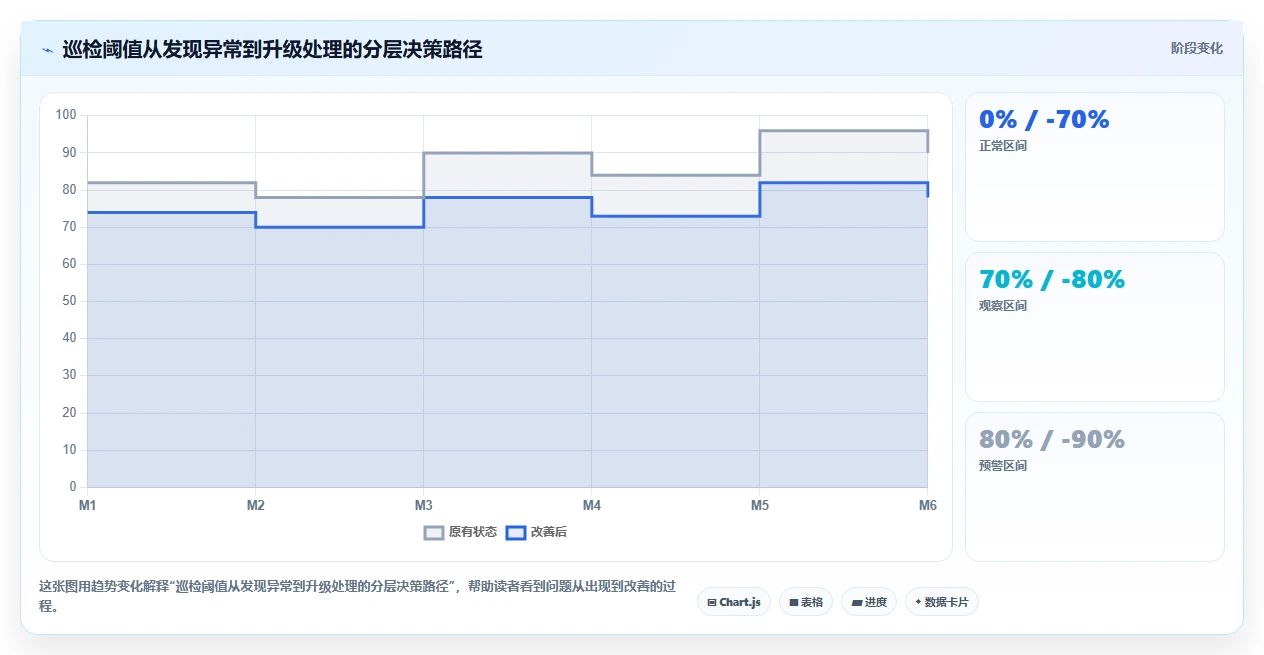Select the 表格 tag
This screenshot has height=655, width=1264.
point(805,602)
